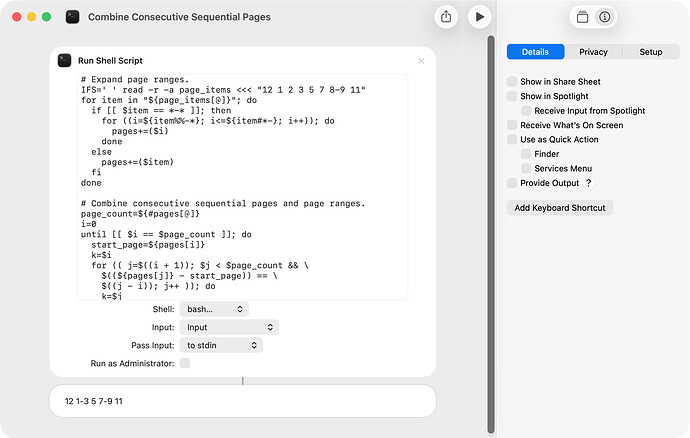Switch to the Details tab

click(535, 52)
